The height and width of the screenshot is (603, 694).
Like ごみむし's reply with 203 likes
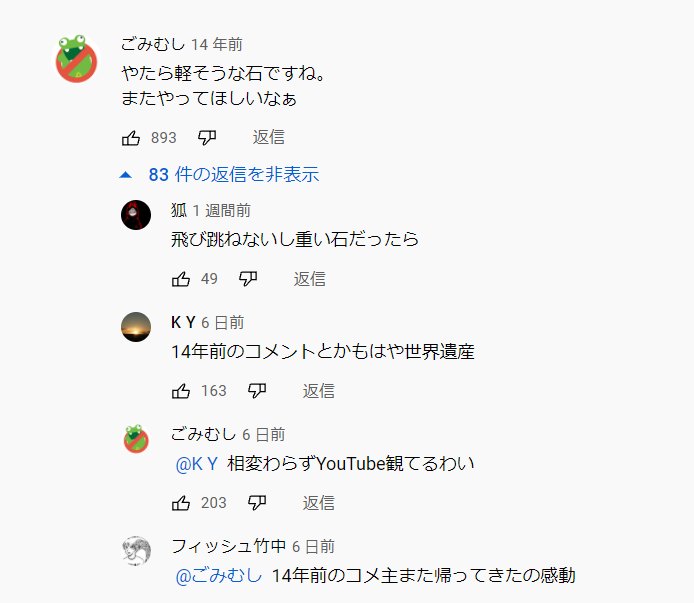pyautogui.click(x=181, y=503)
